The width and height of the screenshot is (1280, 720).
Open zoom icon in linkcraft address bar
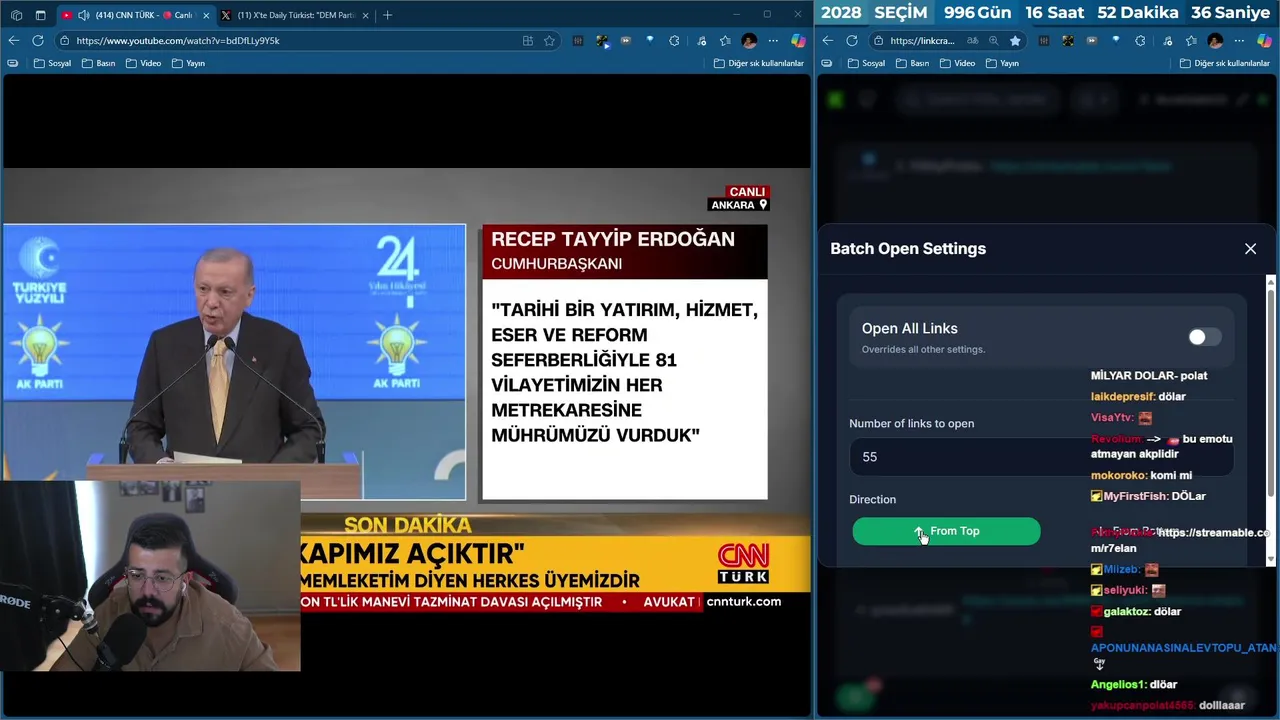point(993,41)
